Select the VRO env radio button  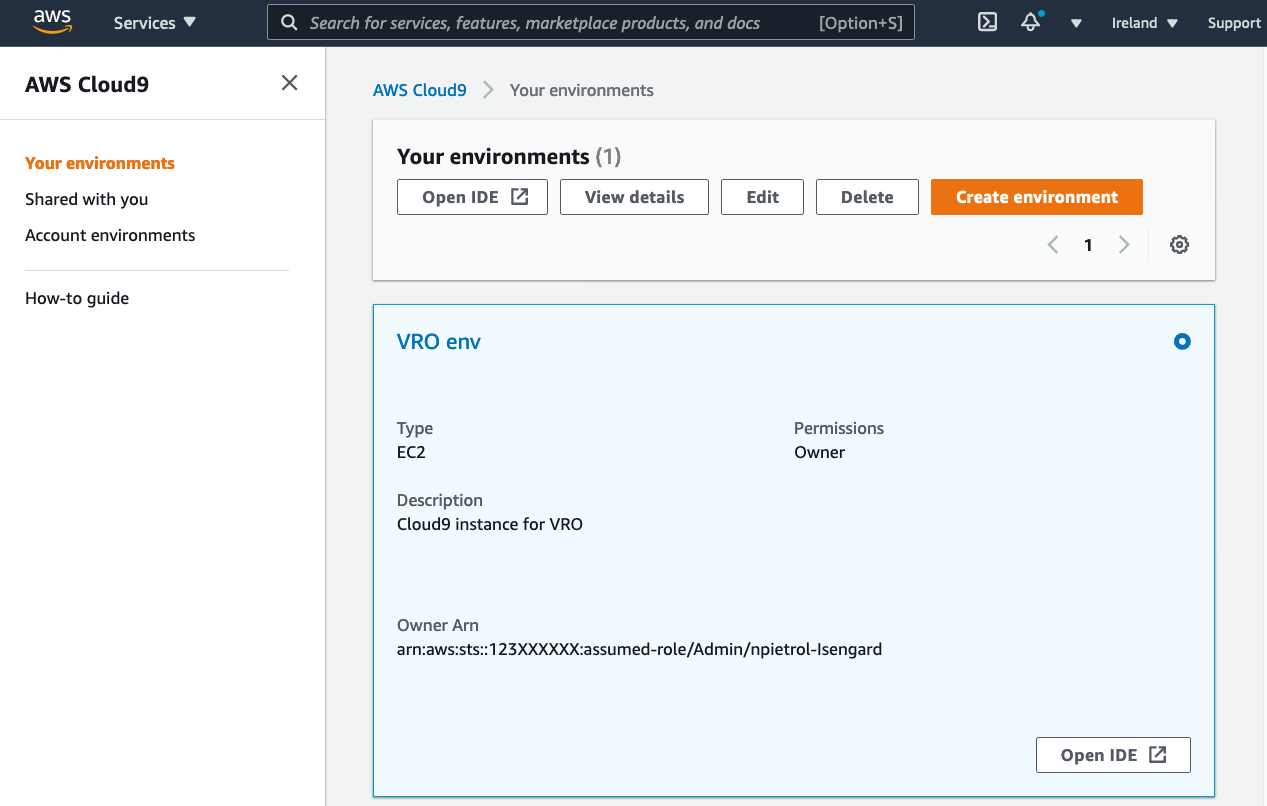(1182, 342)
